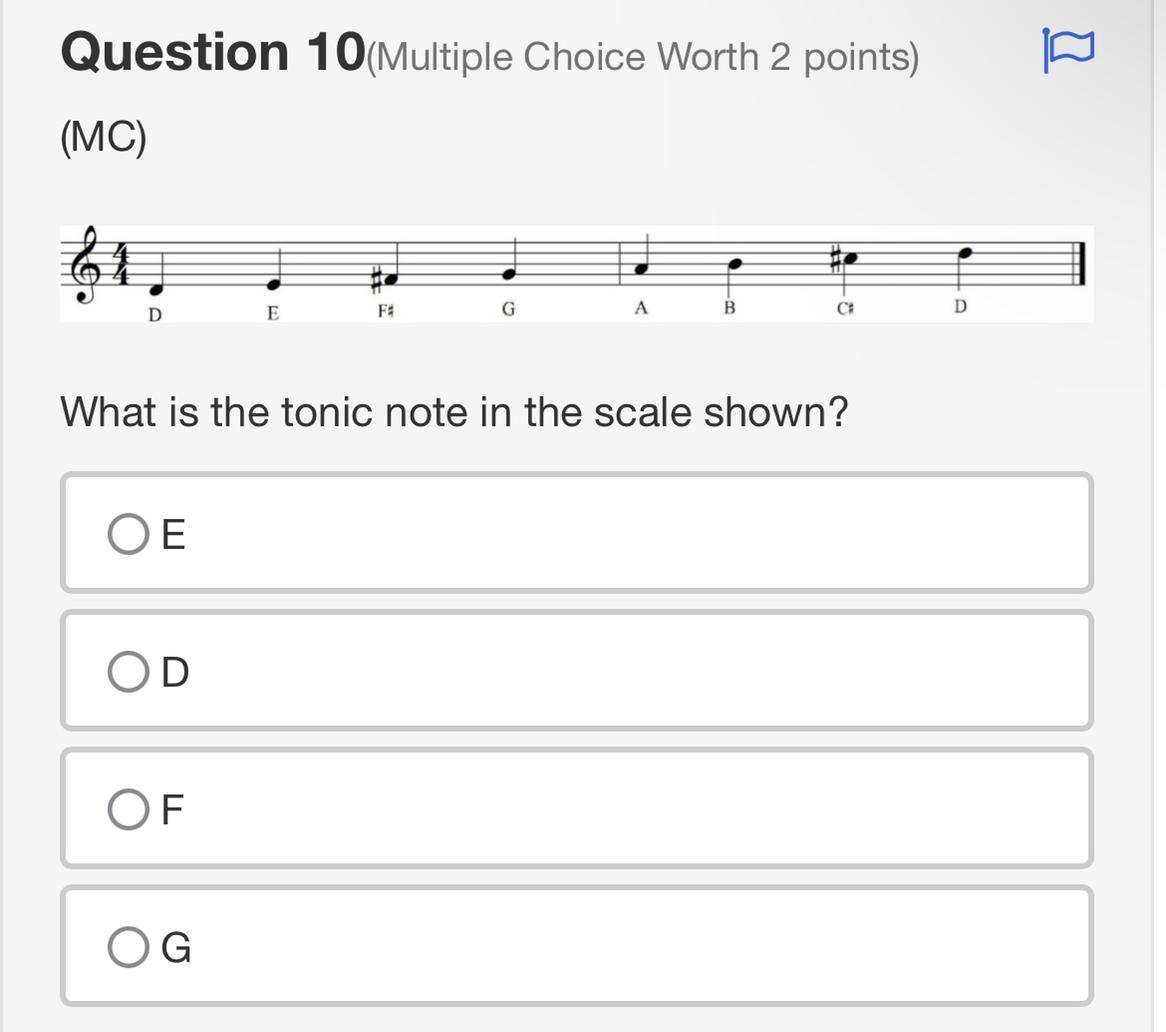Click the C-sharp note on the staff
Screen dimensions: 1166x1032
(x=852, y=259)
